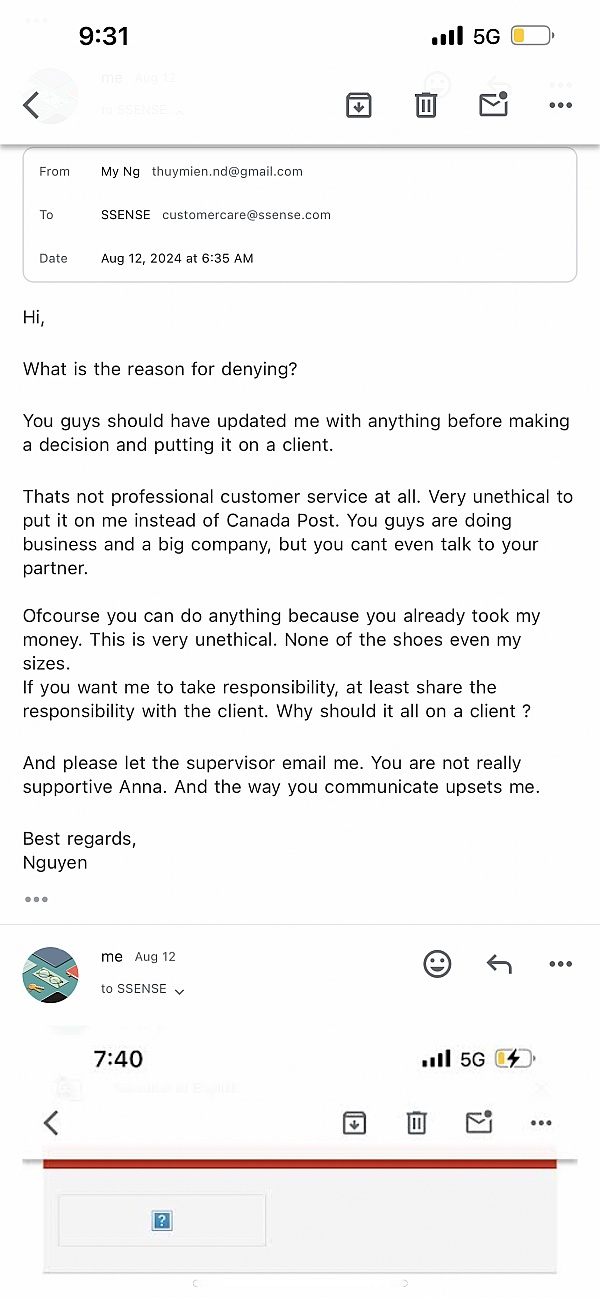Show trimmed content below "Nguyen" signature
Screen dimensions: 600x1298
point(36,899)
